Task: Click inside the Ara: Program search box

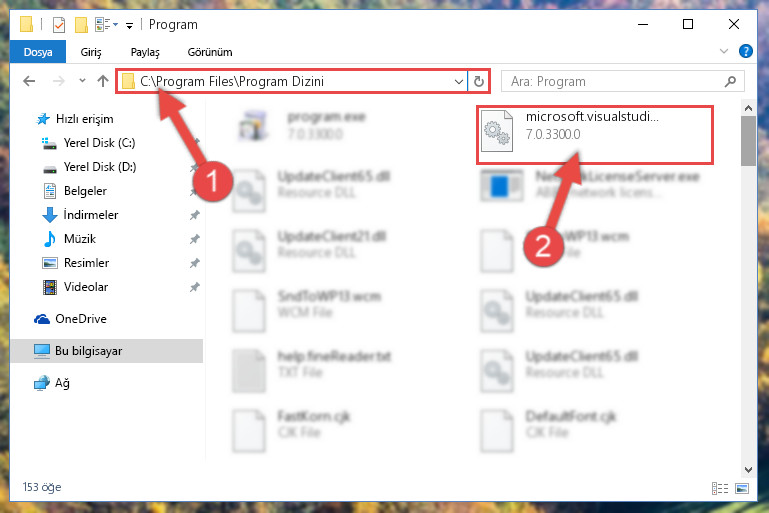Action: click(x=614, y=81)
